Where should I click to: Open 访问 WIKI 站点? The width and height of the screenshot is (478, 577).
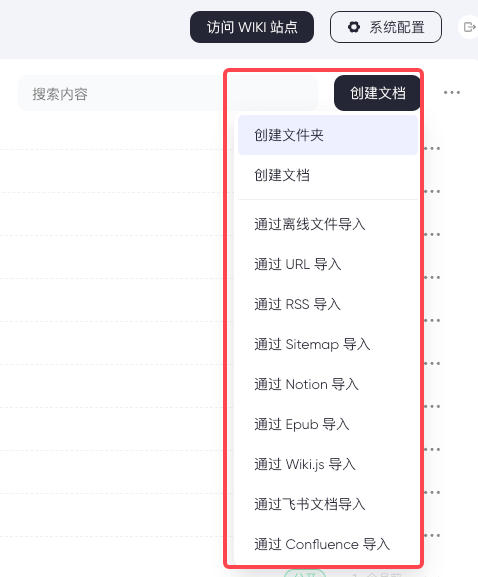(x=252, y=27)
